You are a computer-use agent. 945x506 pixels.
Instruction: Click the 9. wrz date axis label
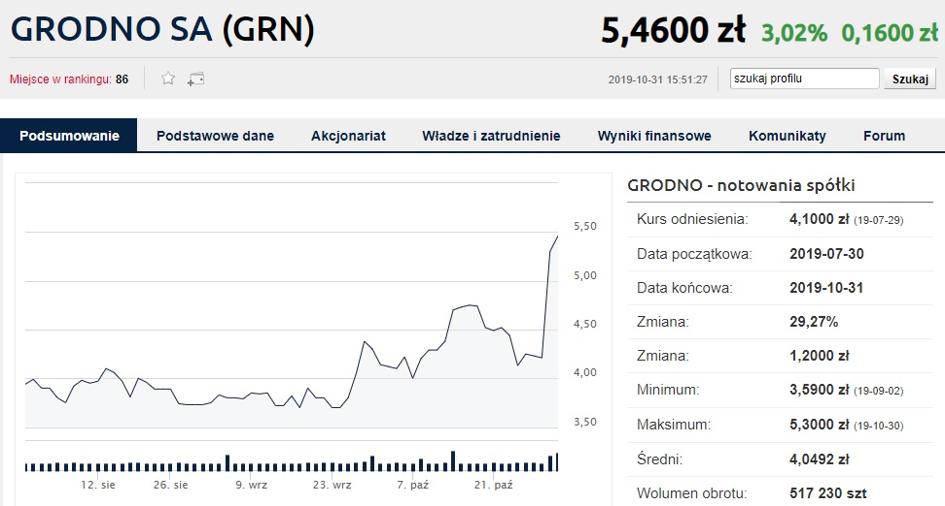pos(251,485)
